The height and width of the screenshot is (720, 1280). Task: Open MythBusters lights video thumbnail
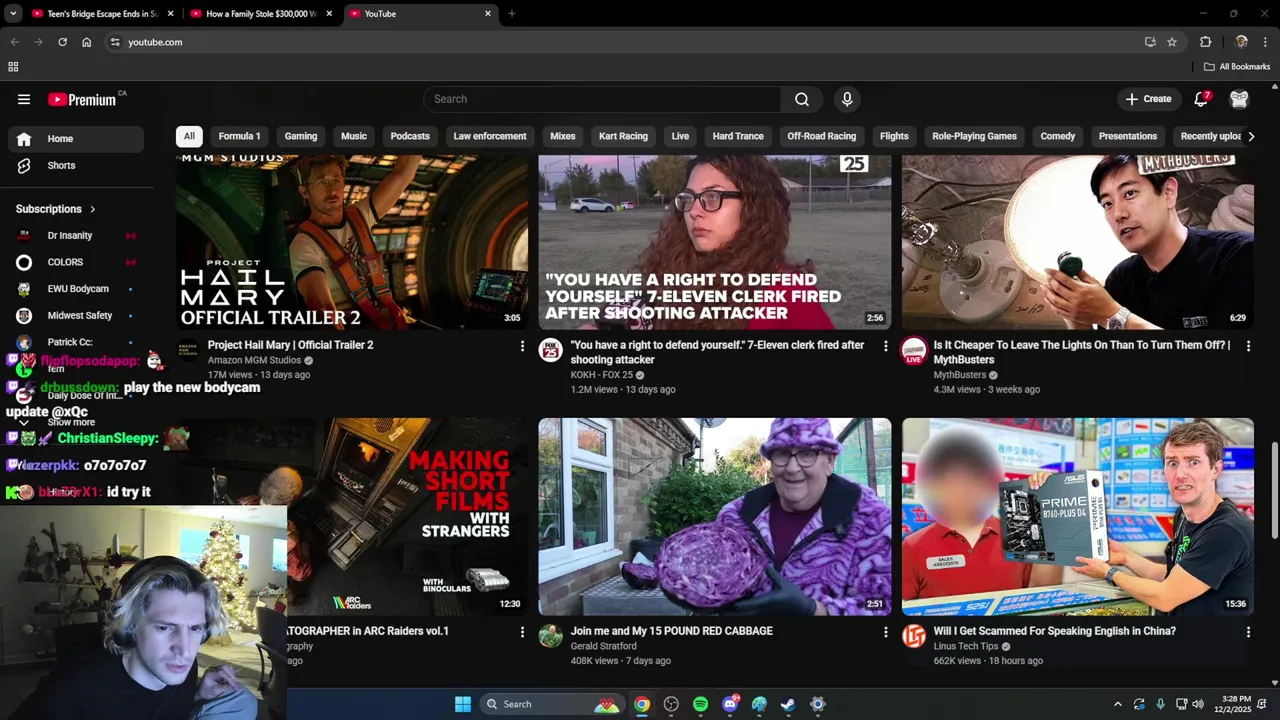click(1078, 242)
